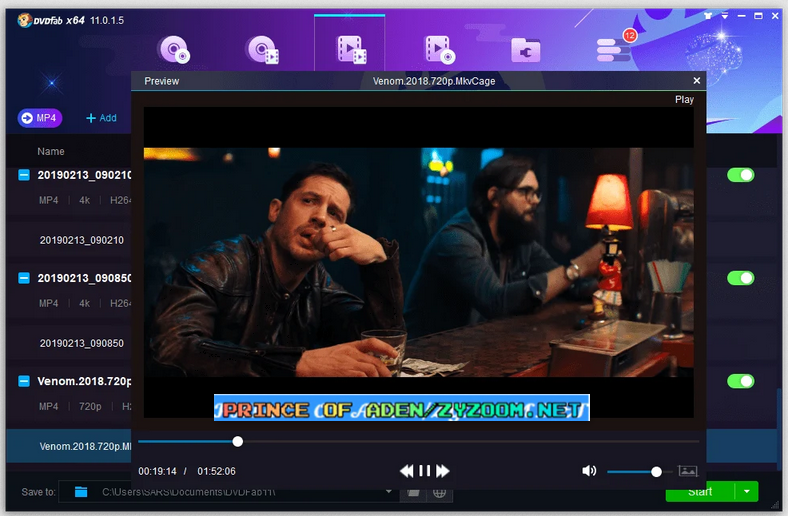Collapse the 20190213_090850 task entry
Screen dimensions: 788x516
[24, 278]
